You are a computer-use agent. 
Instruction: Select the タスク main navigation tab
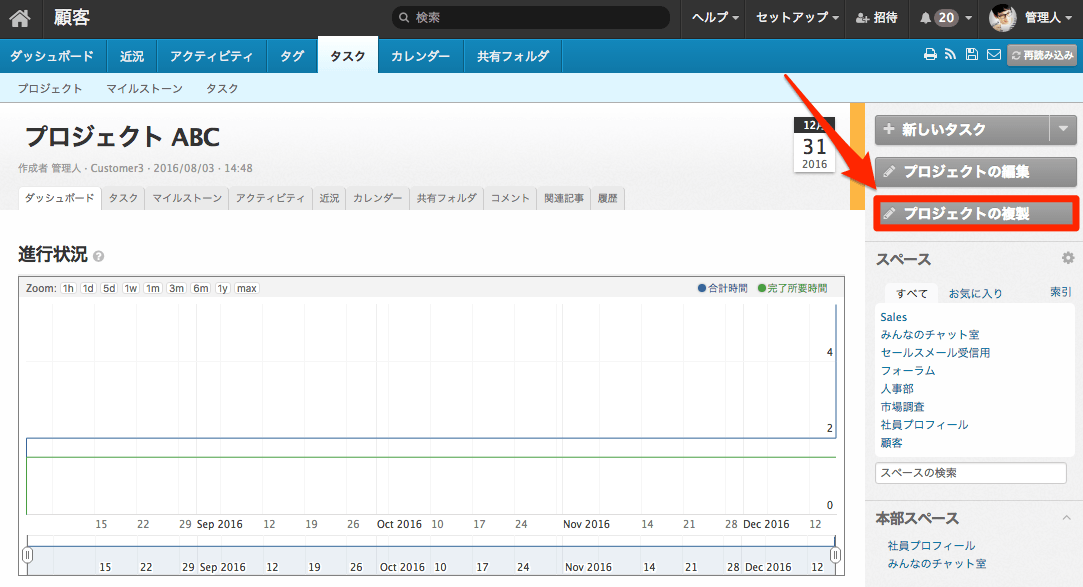pos(347,56)
